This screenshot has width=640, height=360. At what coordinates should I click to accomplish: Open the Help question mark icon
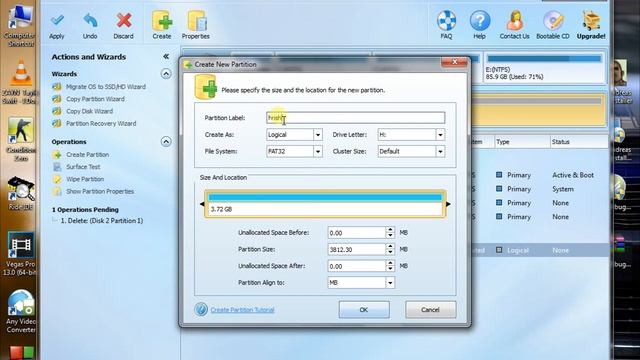(480, 20)
